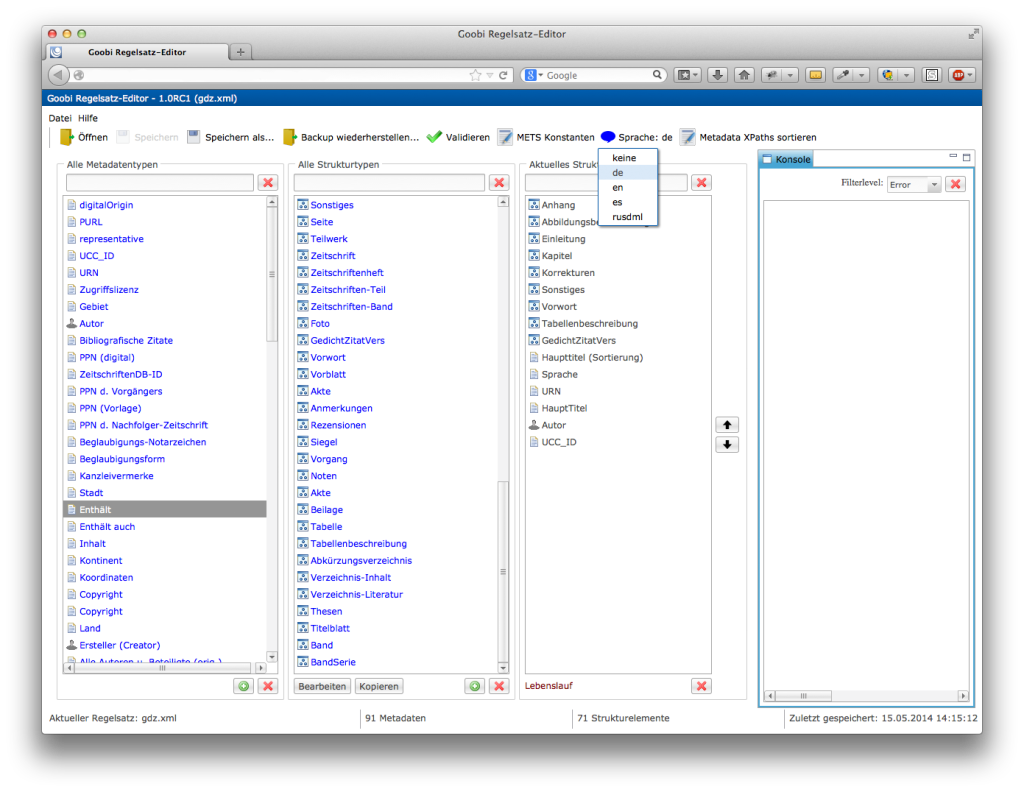Select language es in dropdown
The height and width of the screenshot is (792, 1024).
click(617, 202)
